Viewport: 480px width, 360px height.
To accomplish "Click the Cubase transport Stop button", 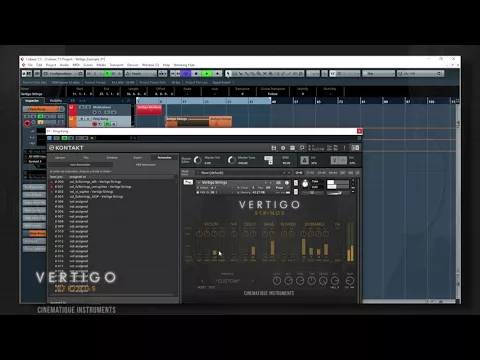I will click(x=196, y=73).
